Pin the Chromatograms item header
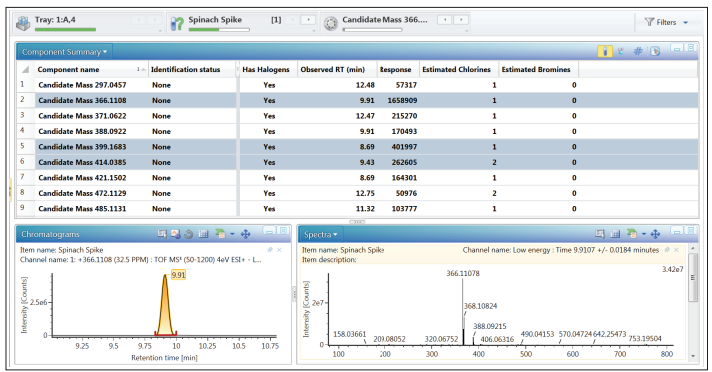The width and height of the screenshot is (712, 372). pyautogui.click(x=270, y=250)
